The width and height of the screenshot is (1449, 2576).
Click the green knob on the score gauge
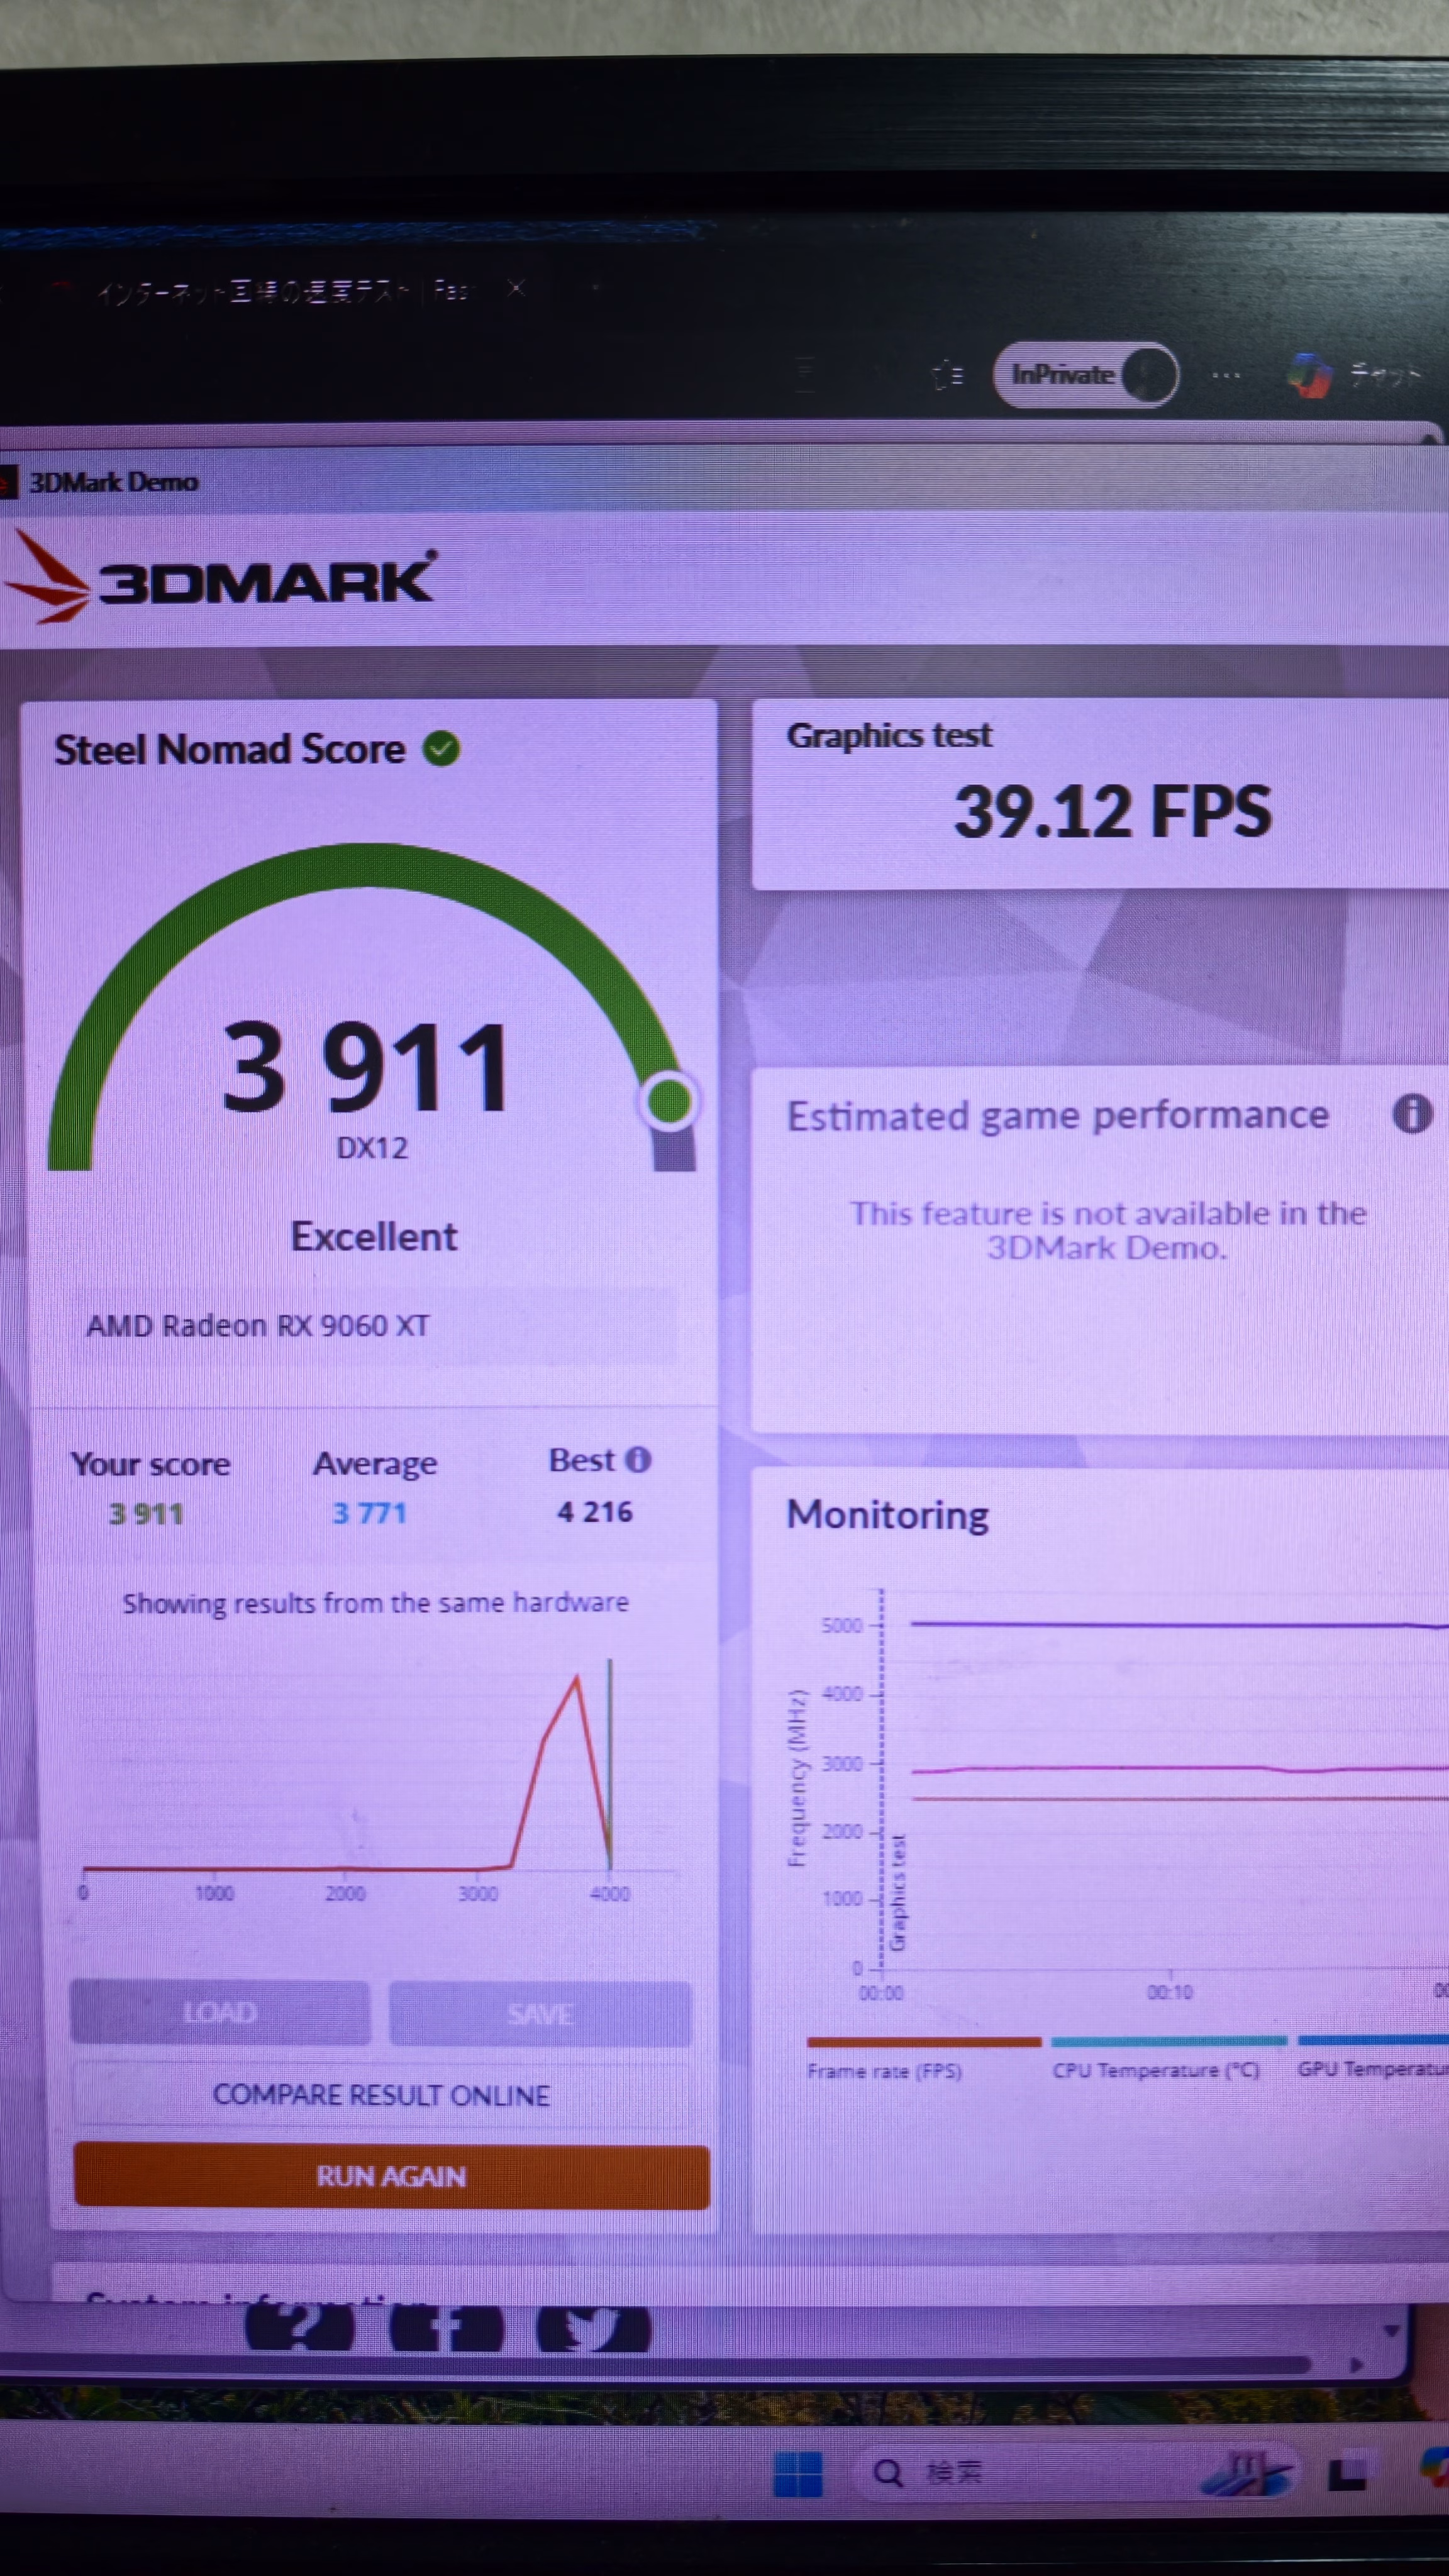coord(669,1101)
